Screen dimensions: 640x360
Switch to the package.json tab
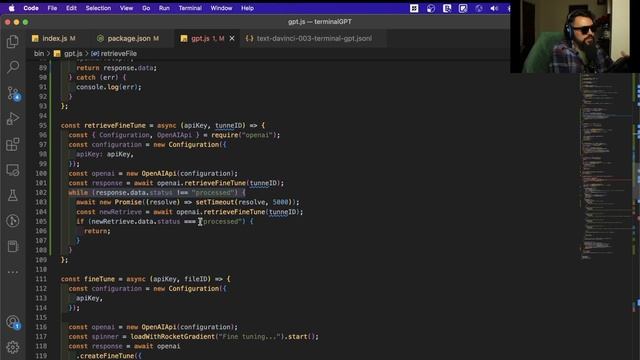[x=129, y=38]
